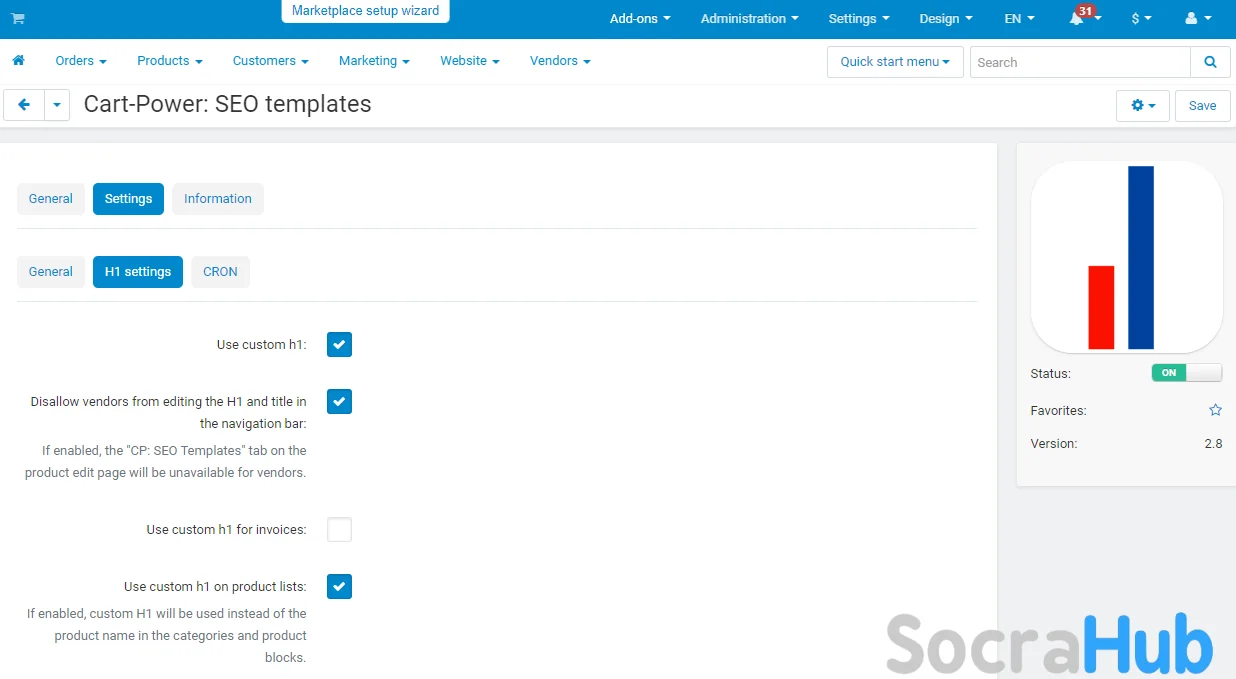This screenshot has width=1236, height=679.
Task: Go to dashboard via home icon
Action: 18,61
